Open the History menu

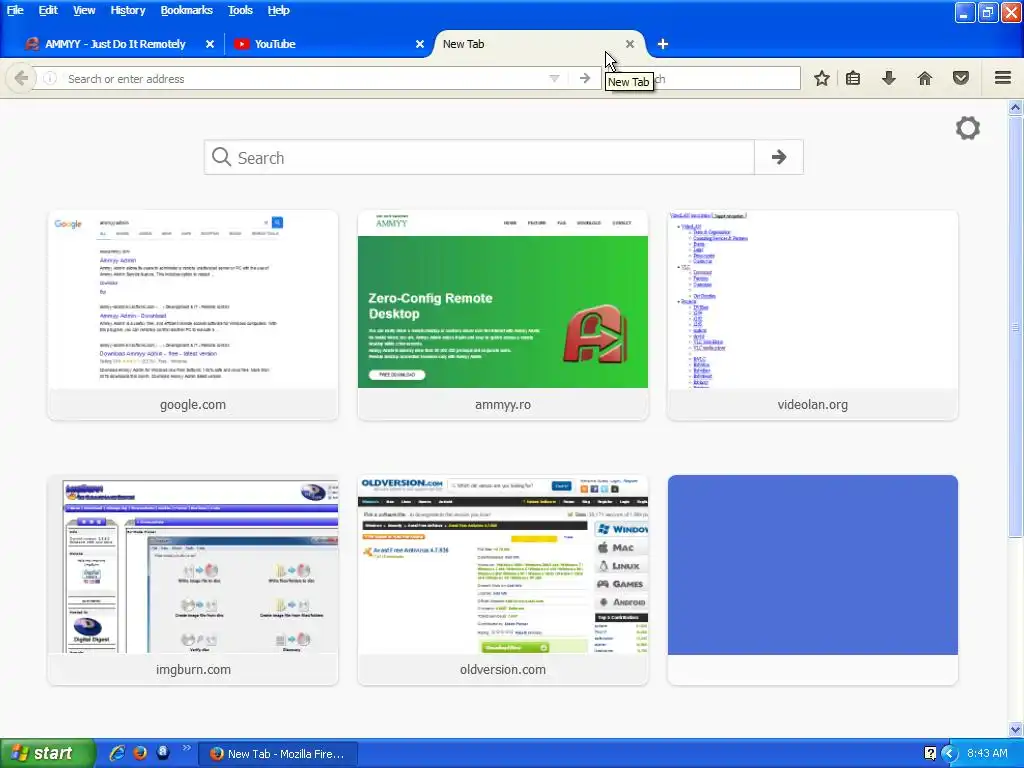pyautogui.click(x=127, y=10)
